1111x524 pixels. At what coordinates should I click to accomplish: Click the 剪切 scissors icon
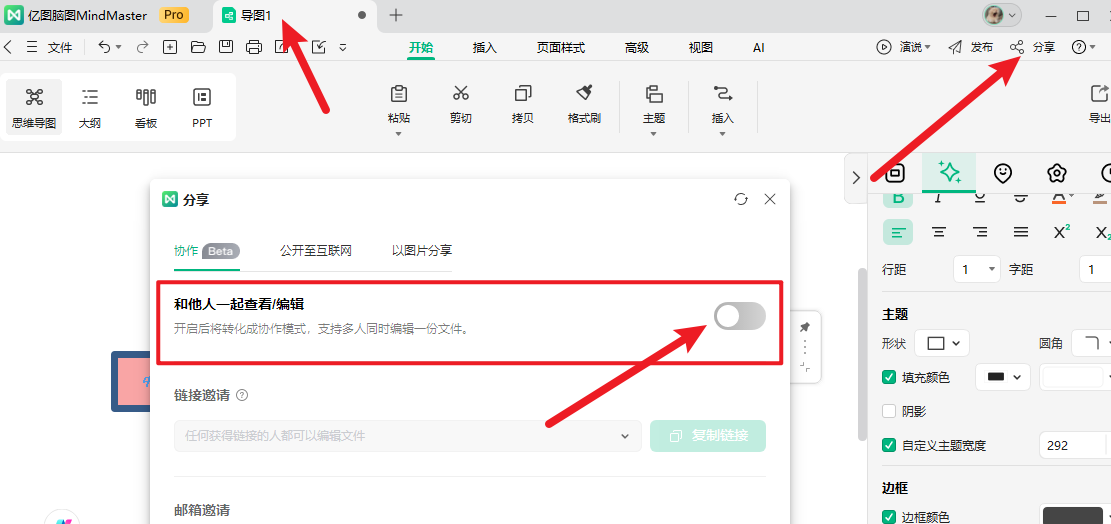coord(460,94)
